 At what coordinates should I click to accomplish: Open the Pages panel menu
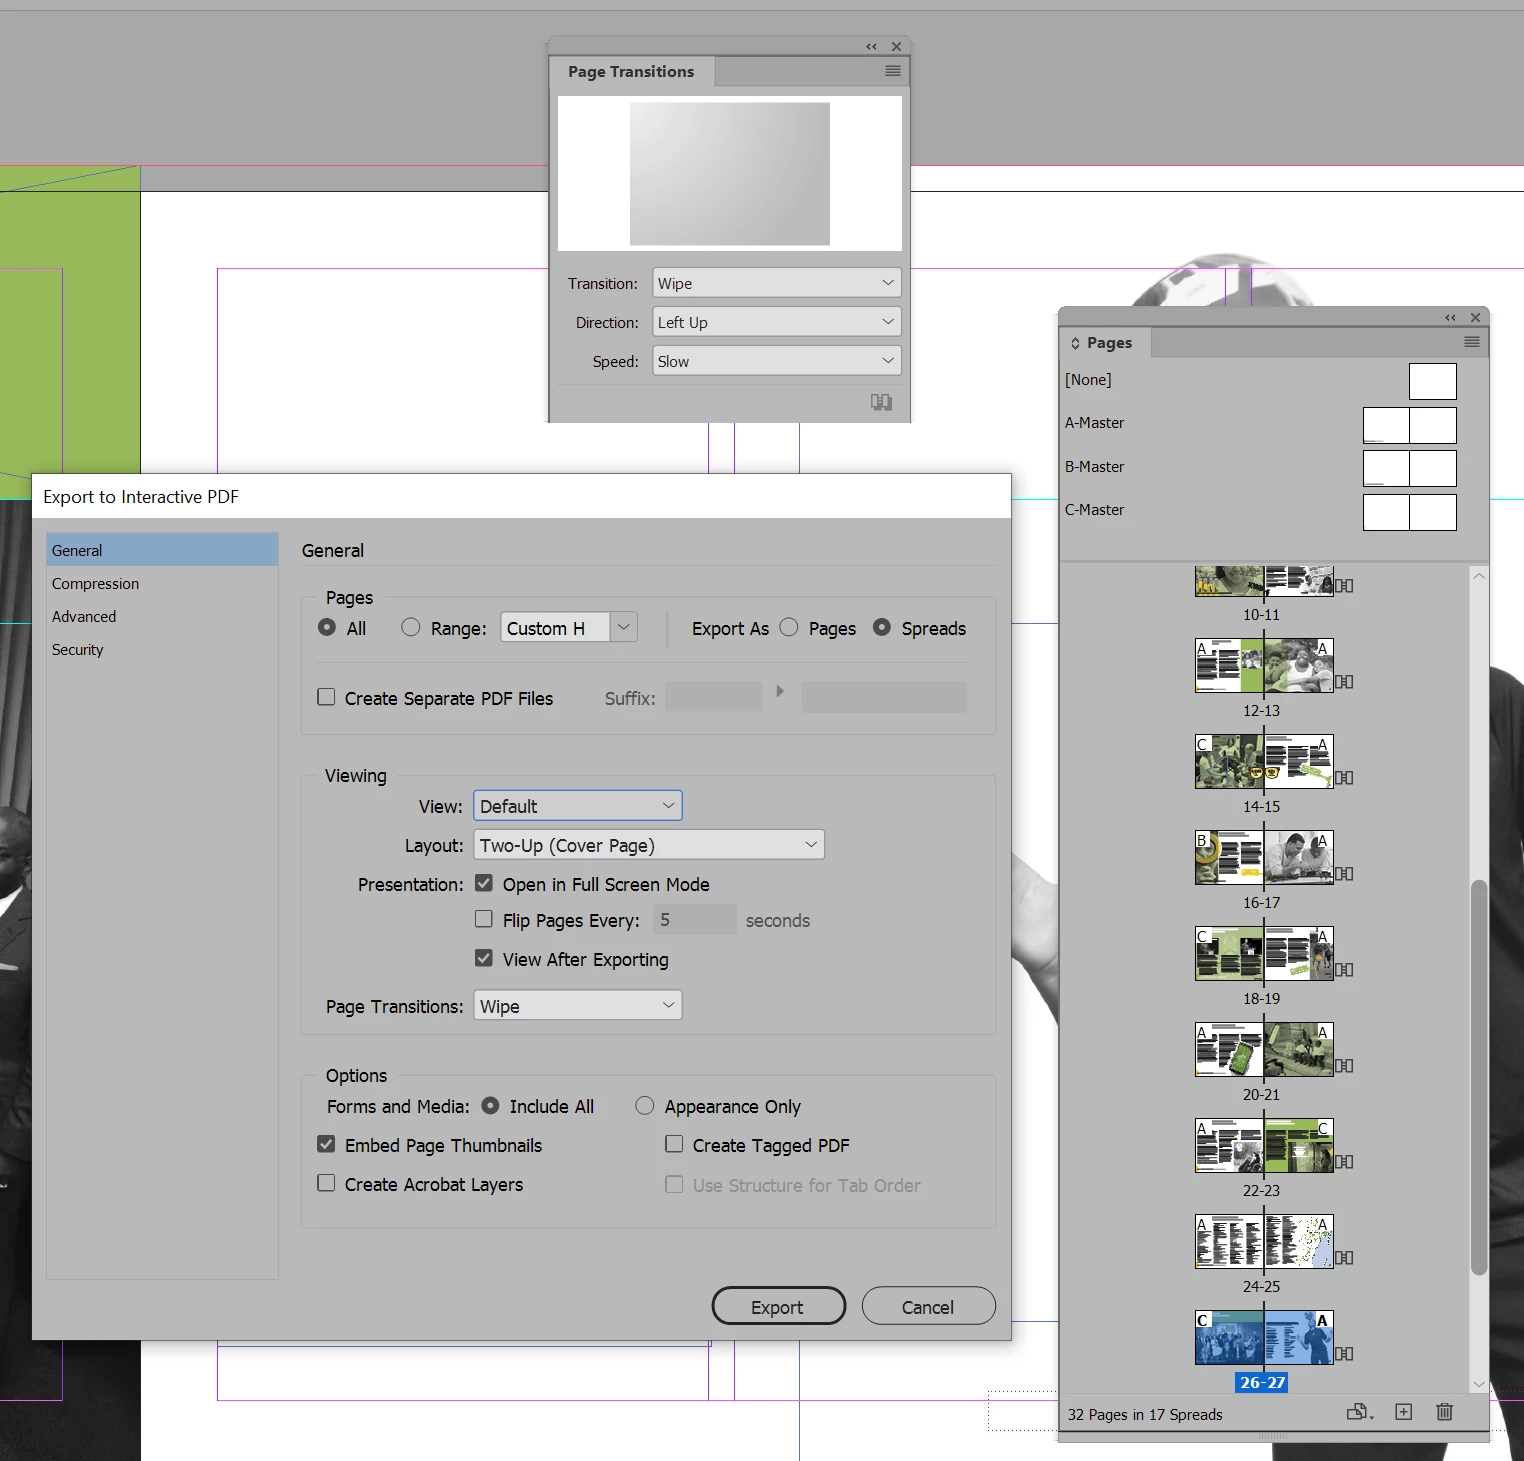(x=1472, y=342)
